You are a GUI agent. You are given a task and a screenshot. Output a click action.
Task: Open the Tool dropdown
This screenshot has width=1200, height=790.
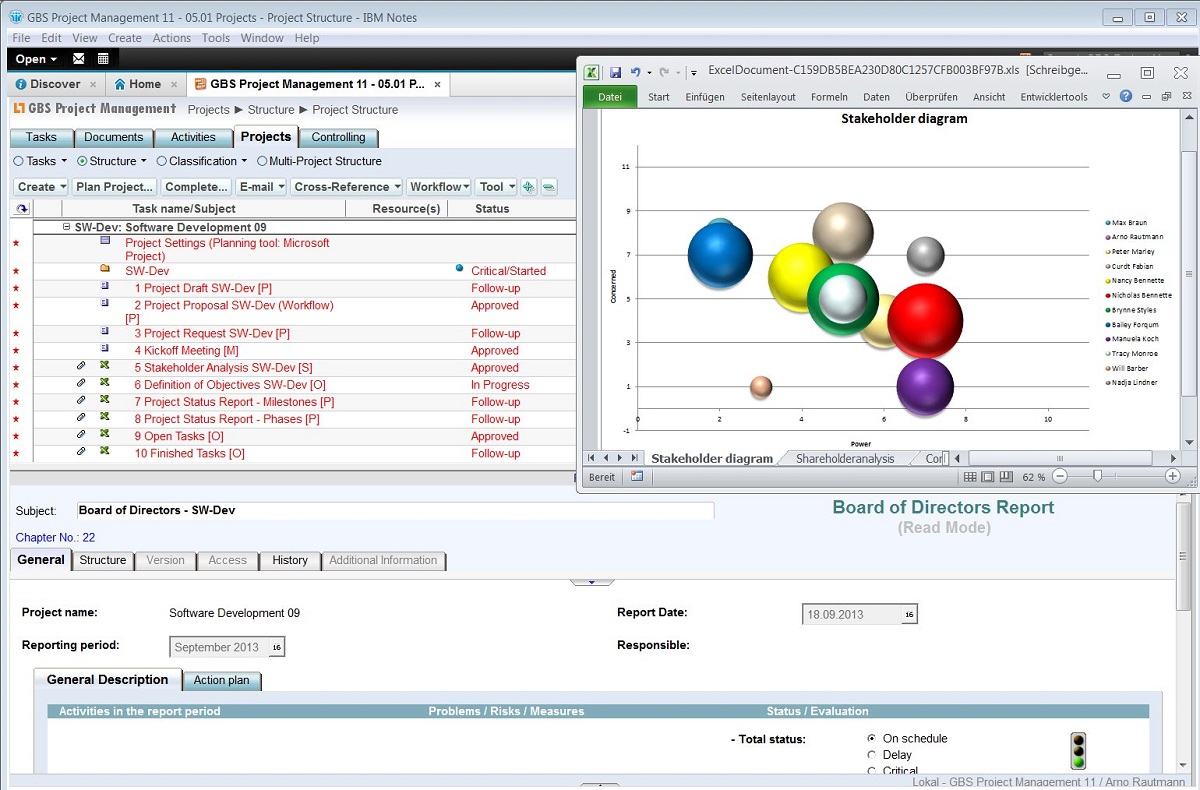coord(497,187)
